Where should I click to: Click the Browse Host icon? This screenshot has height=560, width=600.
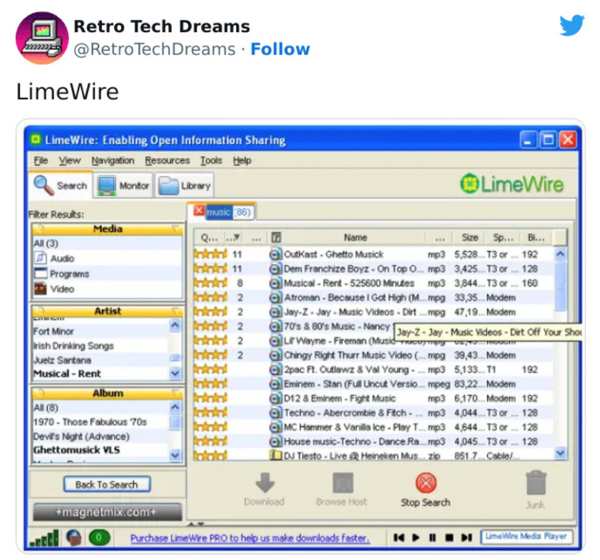[343, 483]
